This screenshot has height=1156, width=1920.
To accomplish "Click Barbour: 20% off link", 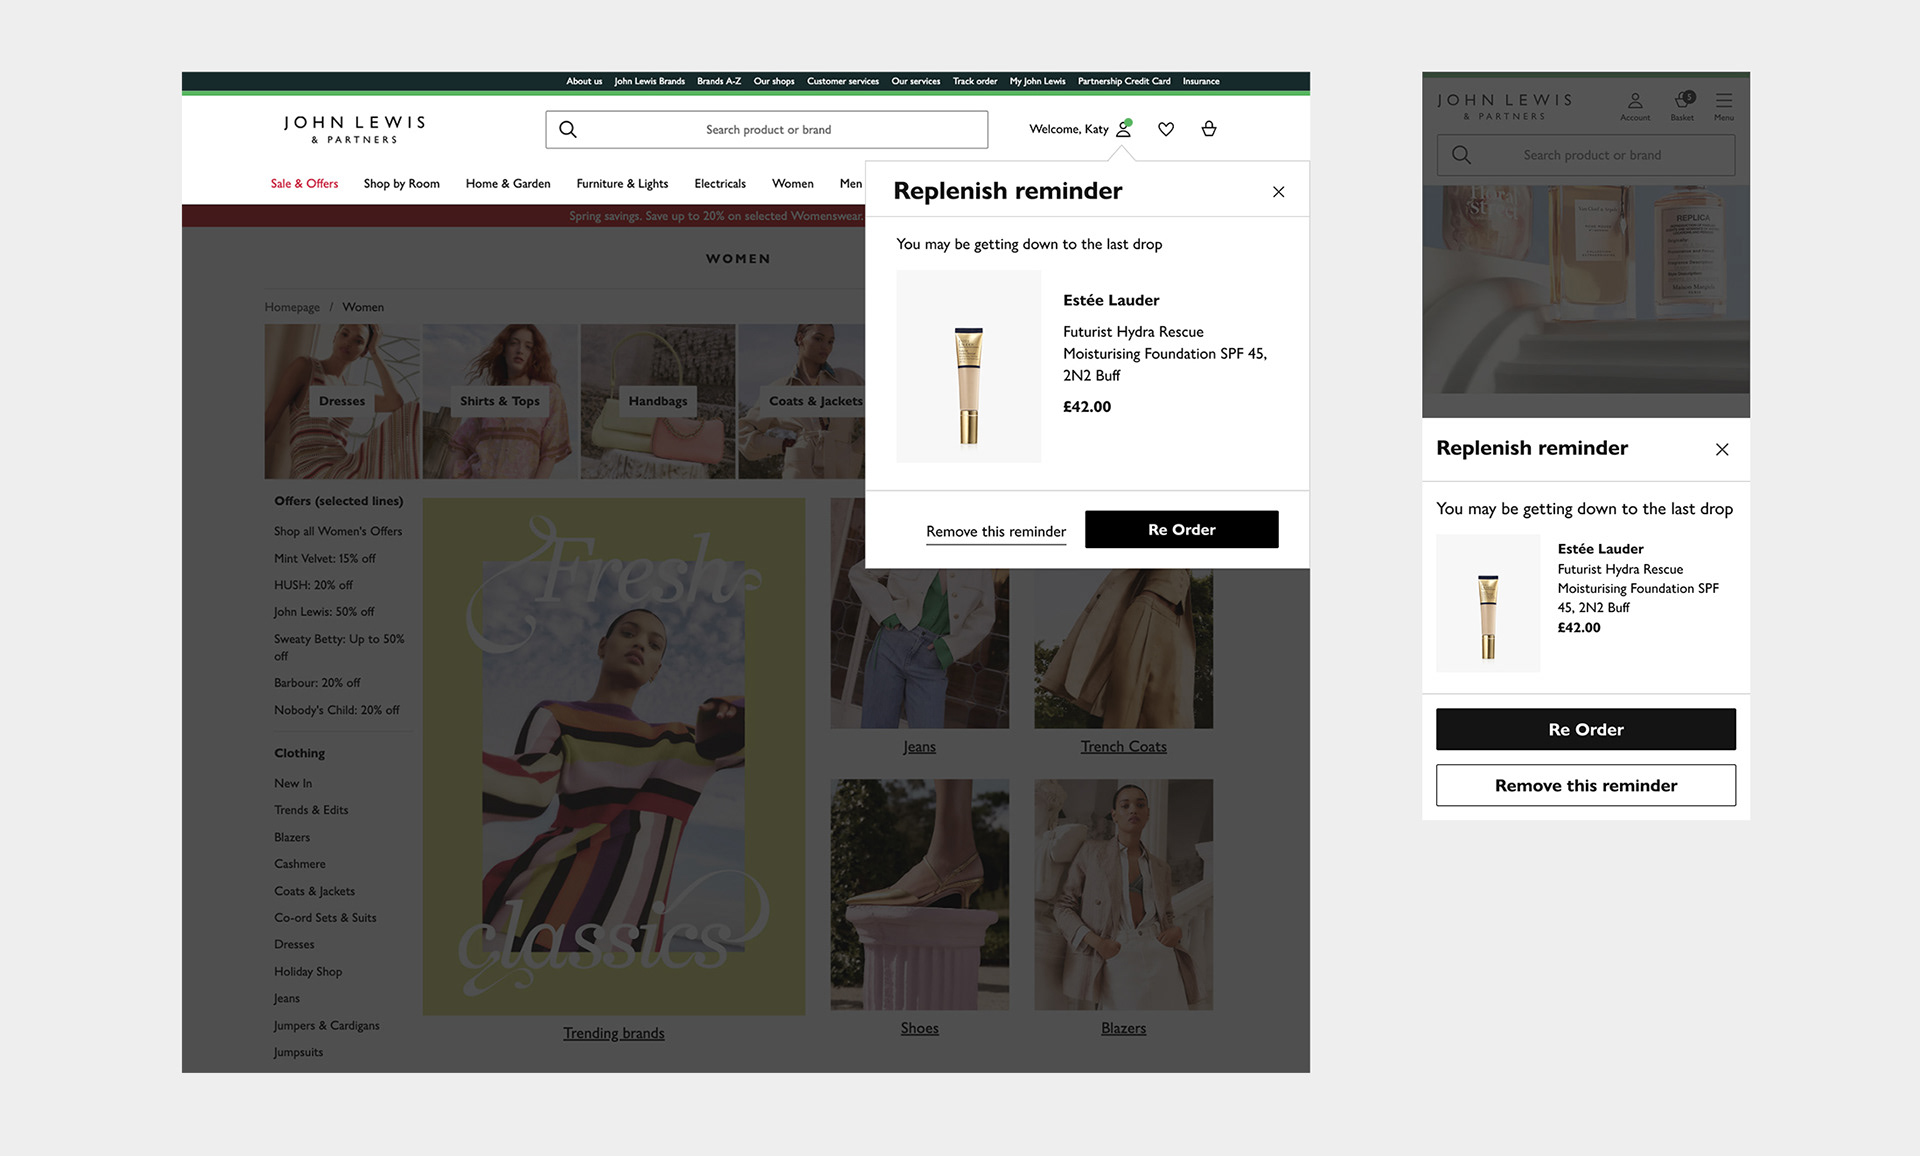I will pos(317,683).
